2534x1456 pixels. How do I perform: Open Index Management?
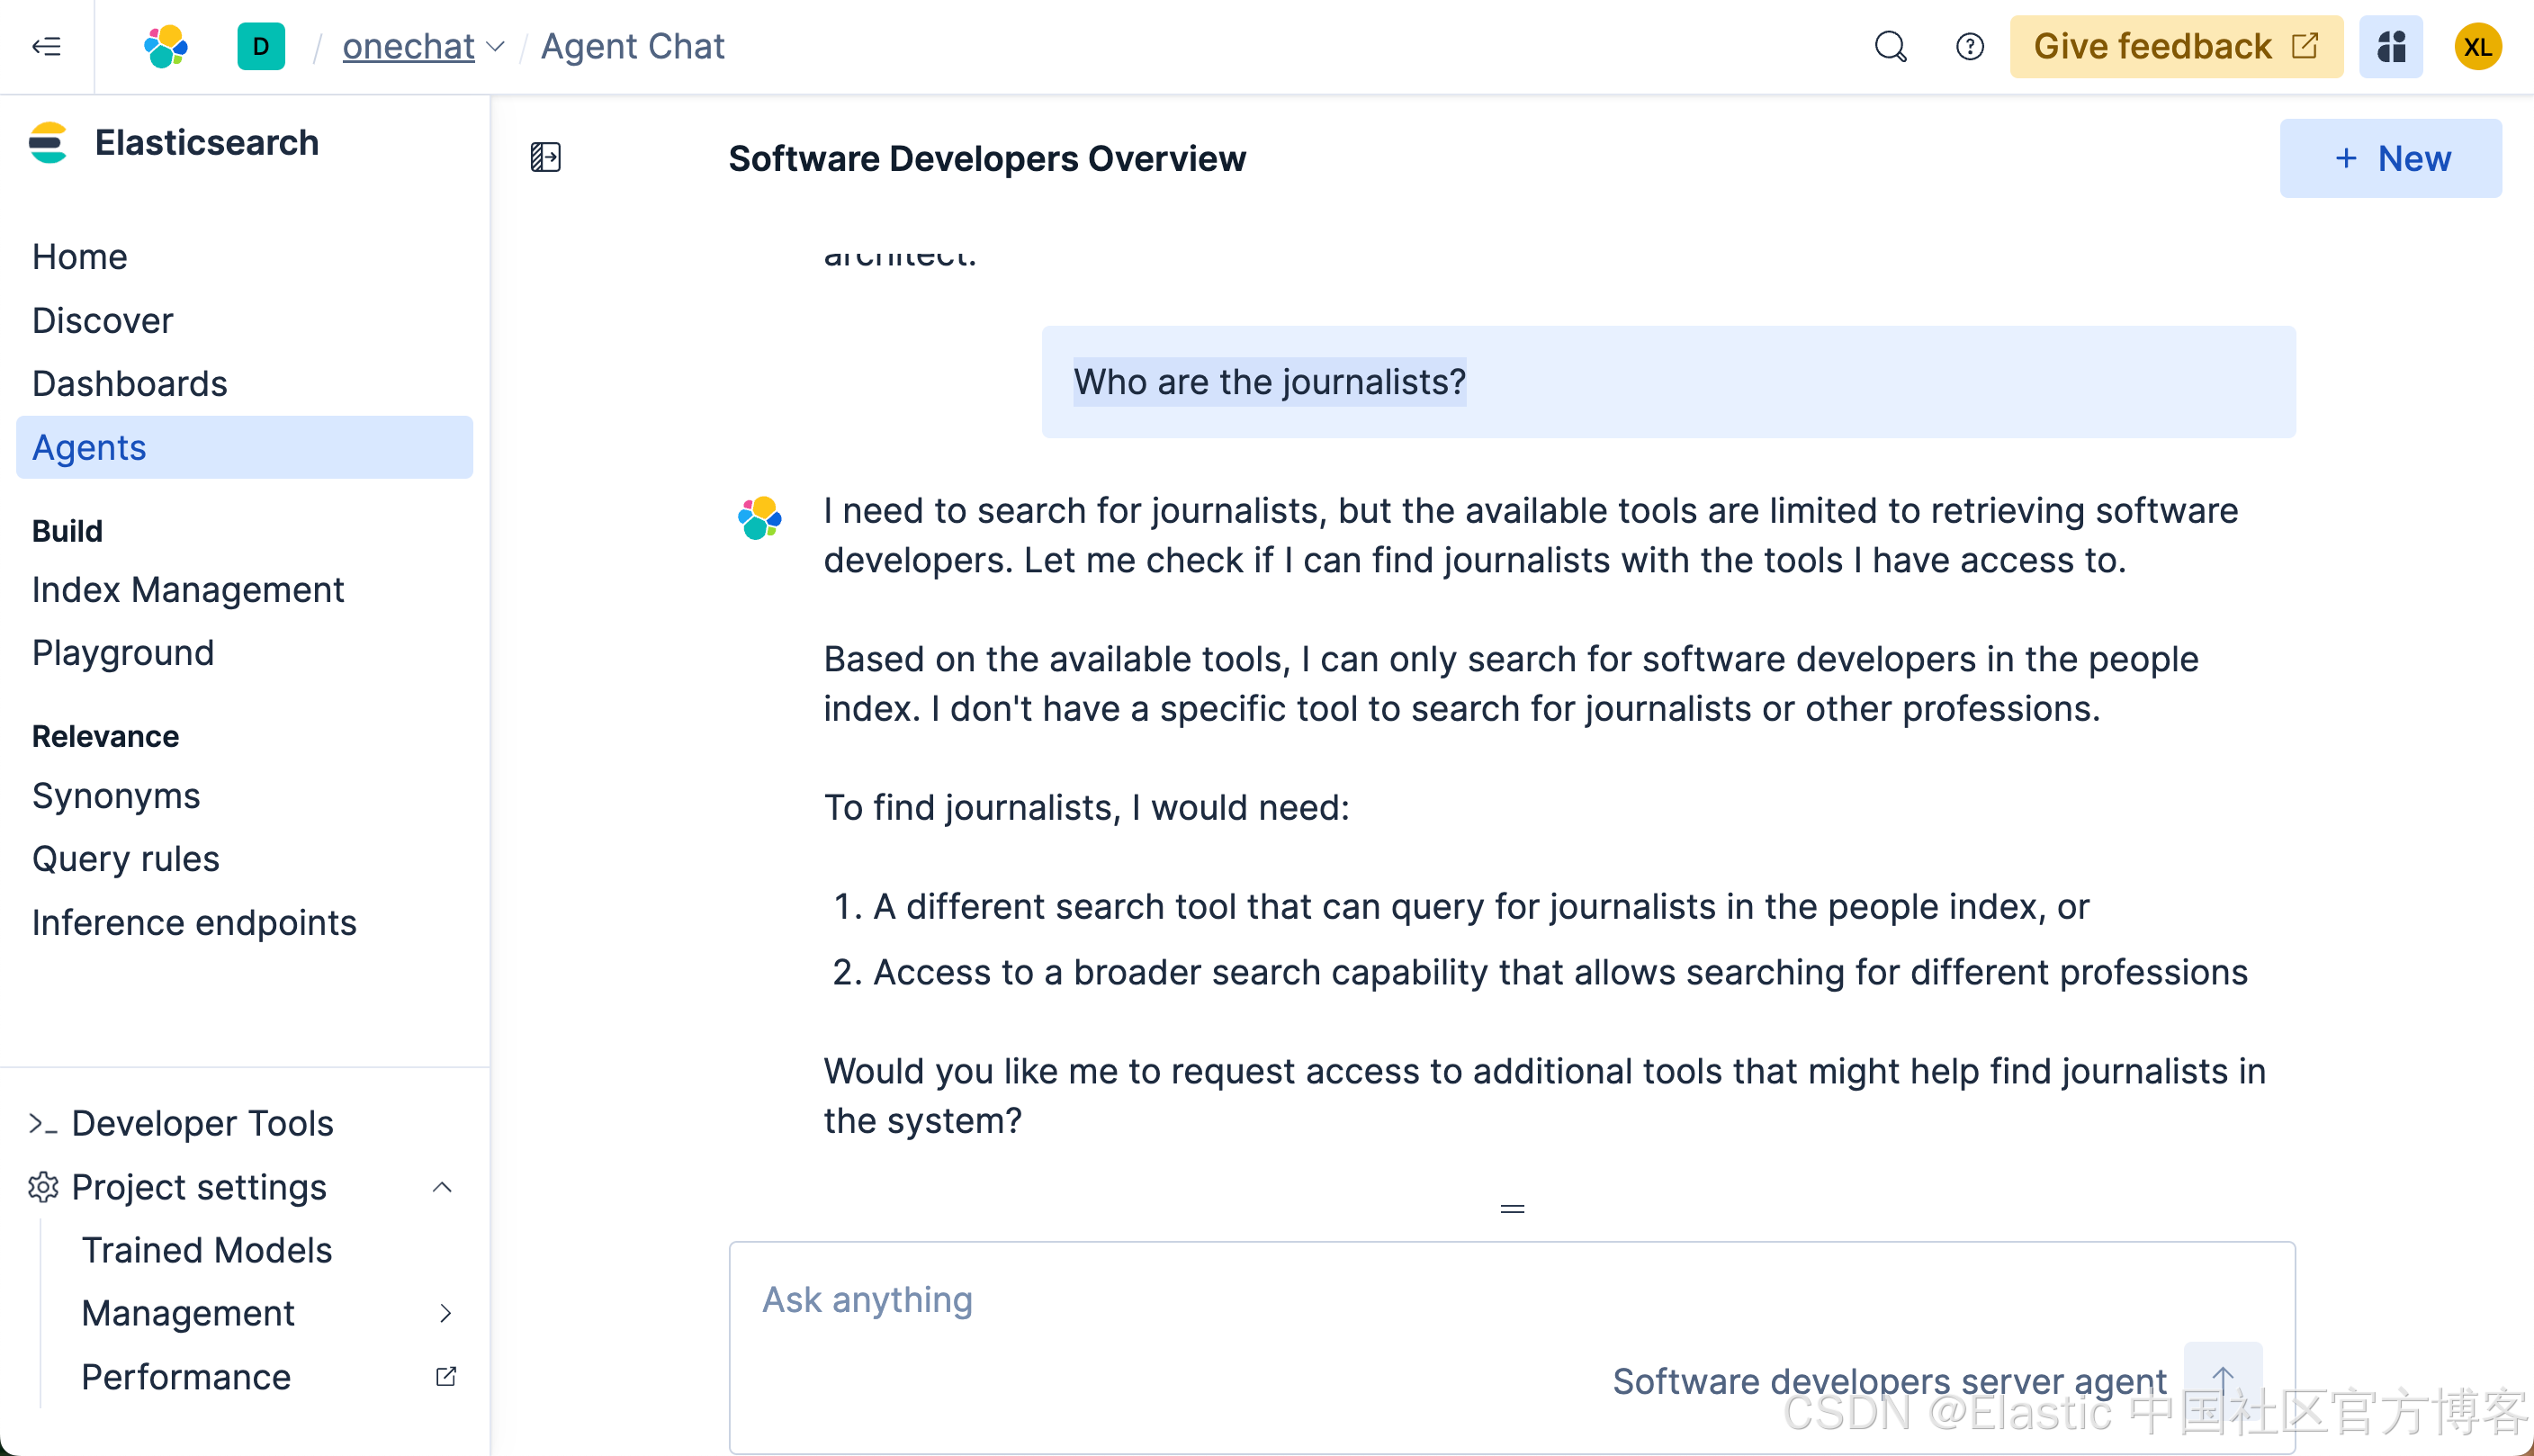tap(187, 589)
